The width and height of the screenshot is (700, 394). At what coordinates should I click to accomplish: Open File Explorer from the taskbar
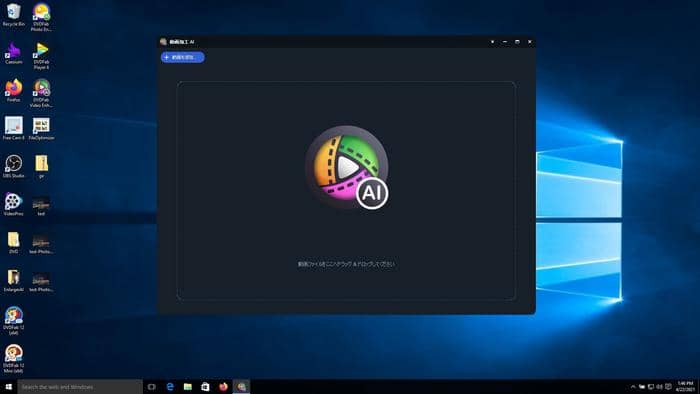188,386
